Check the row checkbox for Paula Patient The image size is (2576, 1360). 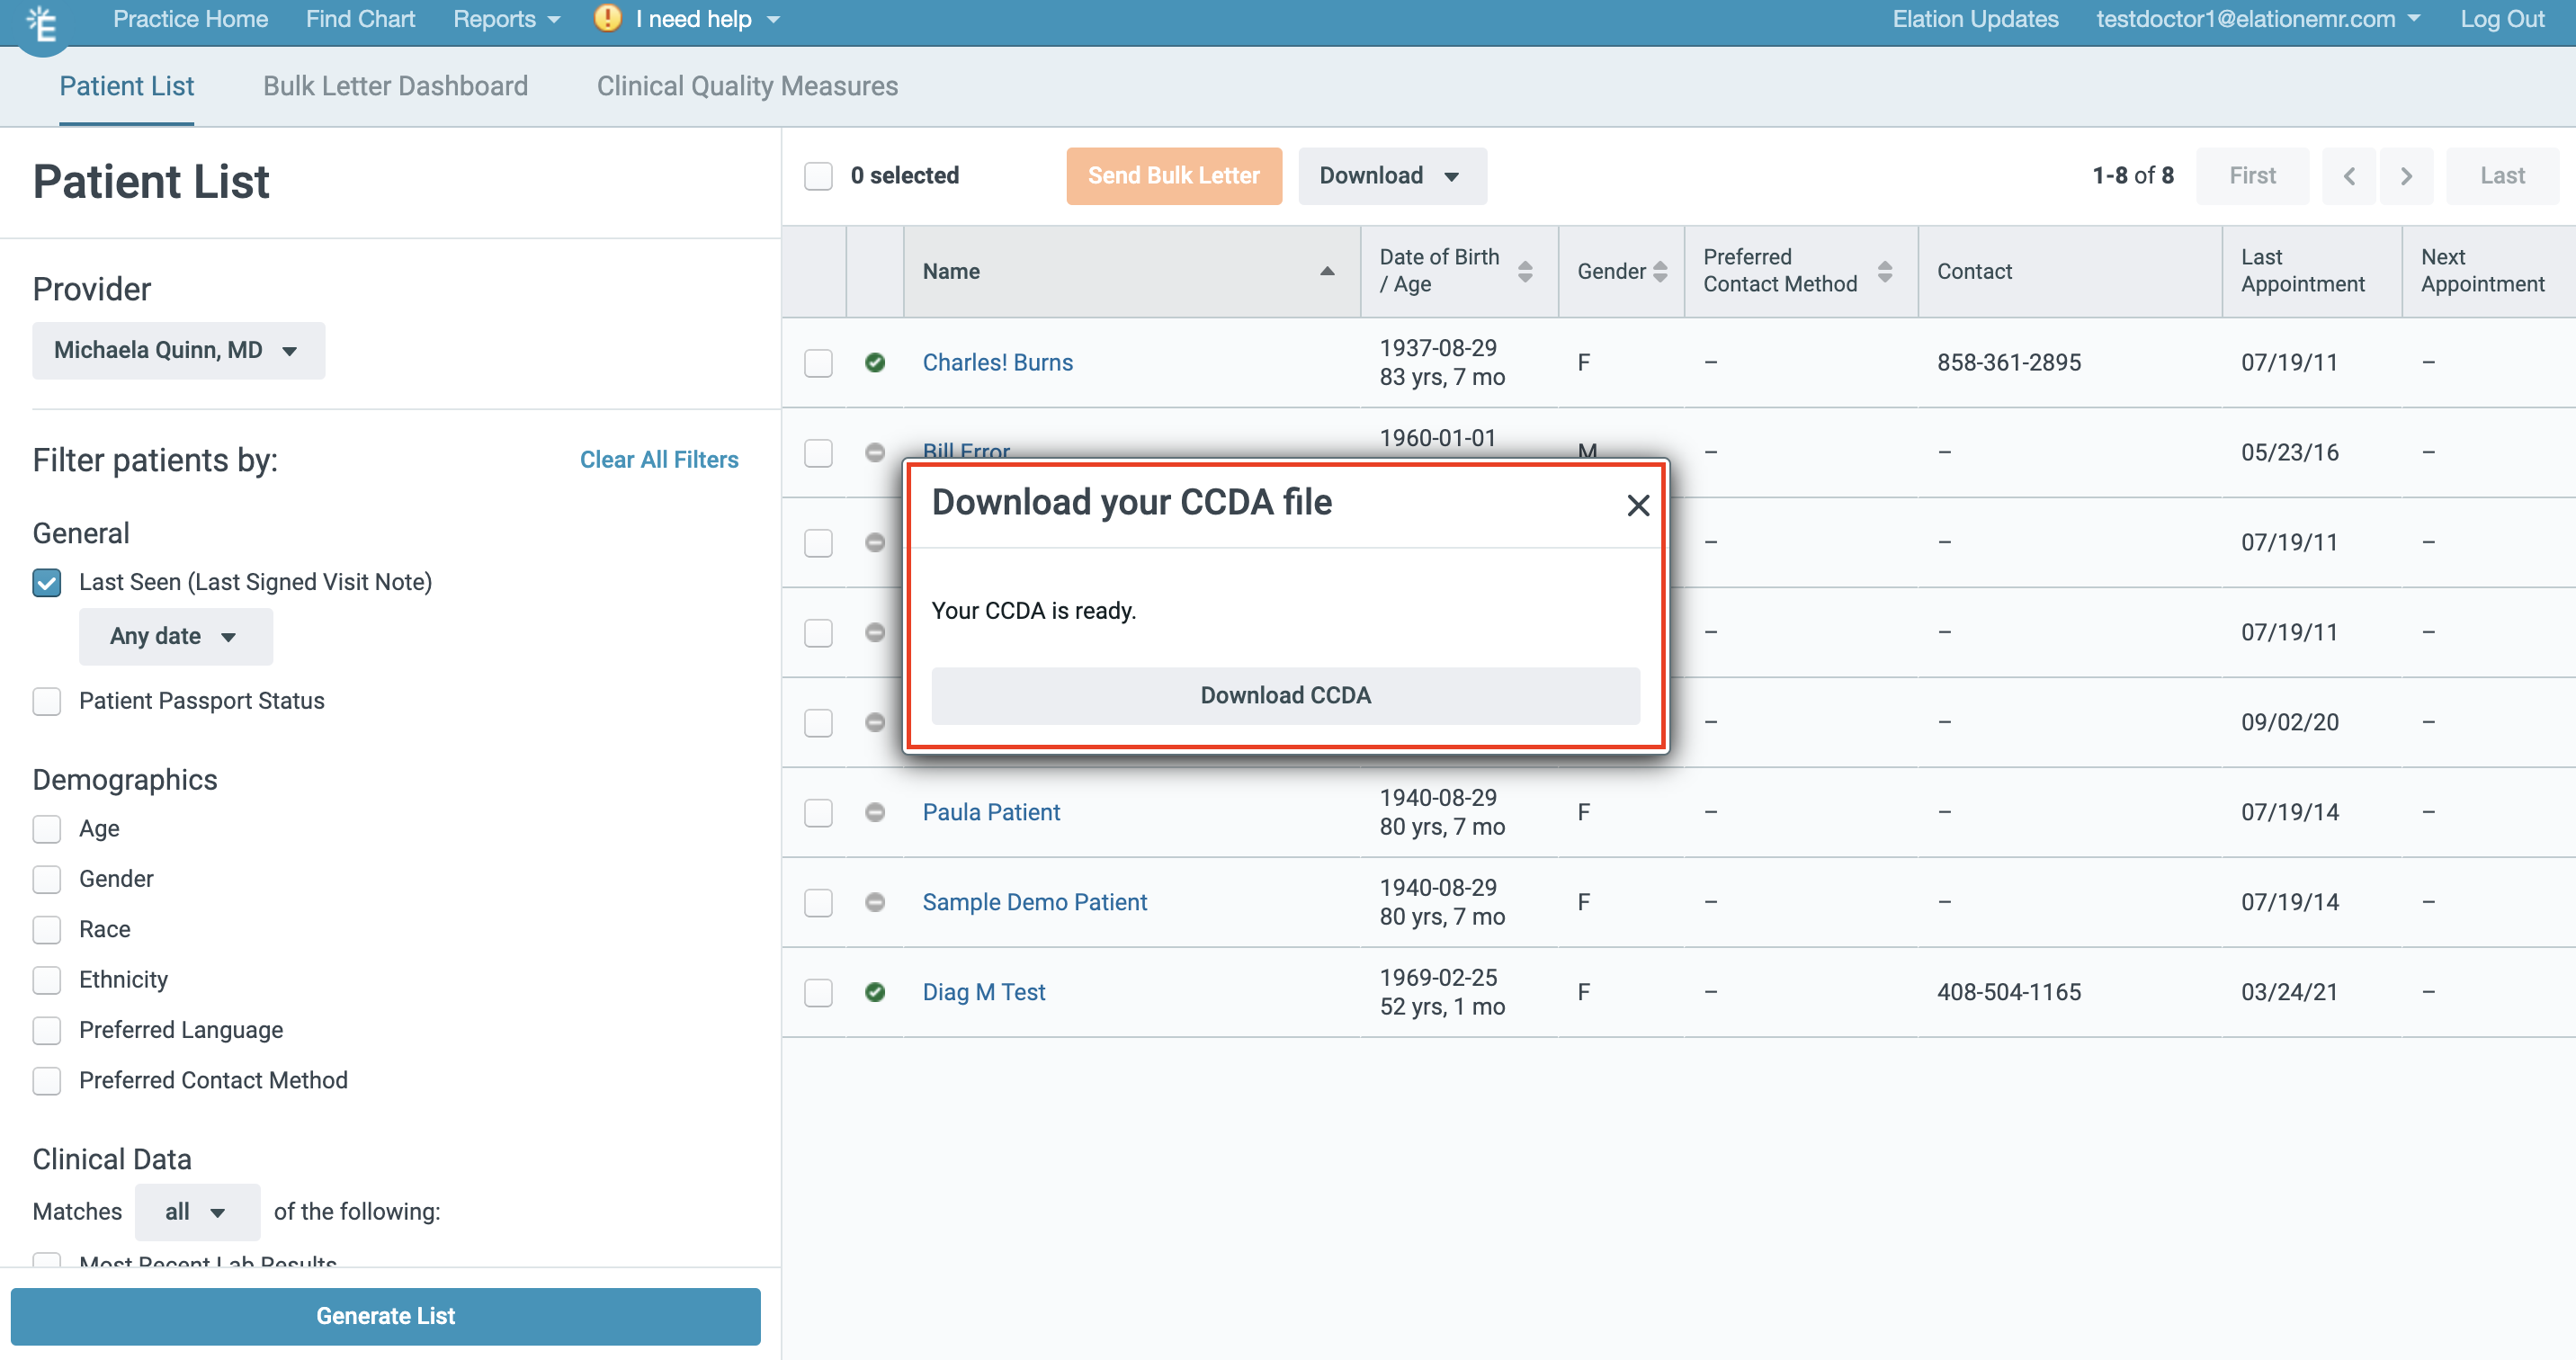pos(818,813)
